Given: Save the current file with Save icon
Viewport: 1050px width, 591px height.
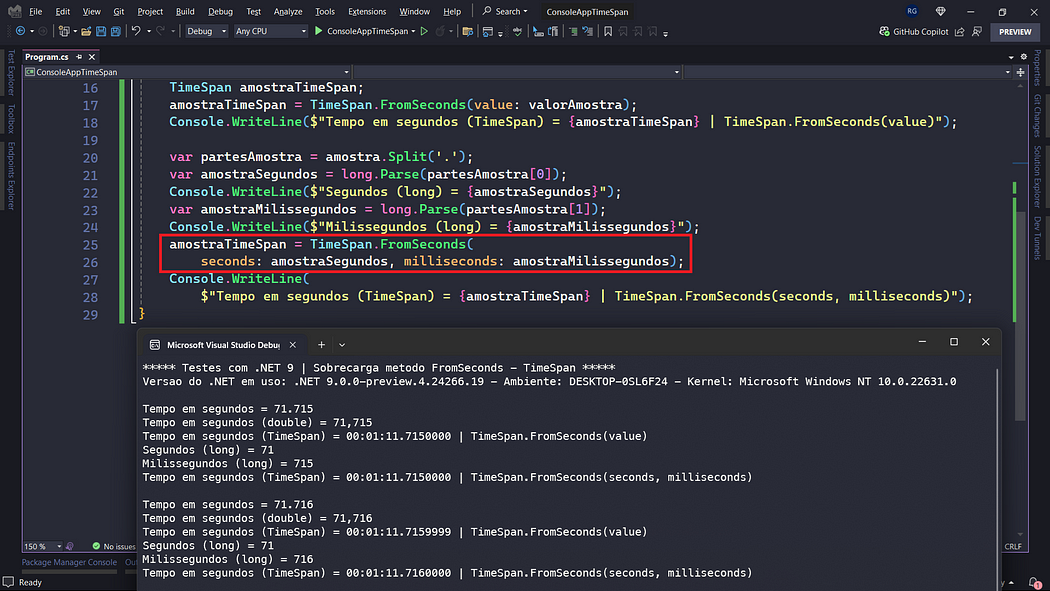Looking at the screenshot, I should pyautogui.click(x=101, y=31).
